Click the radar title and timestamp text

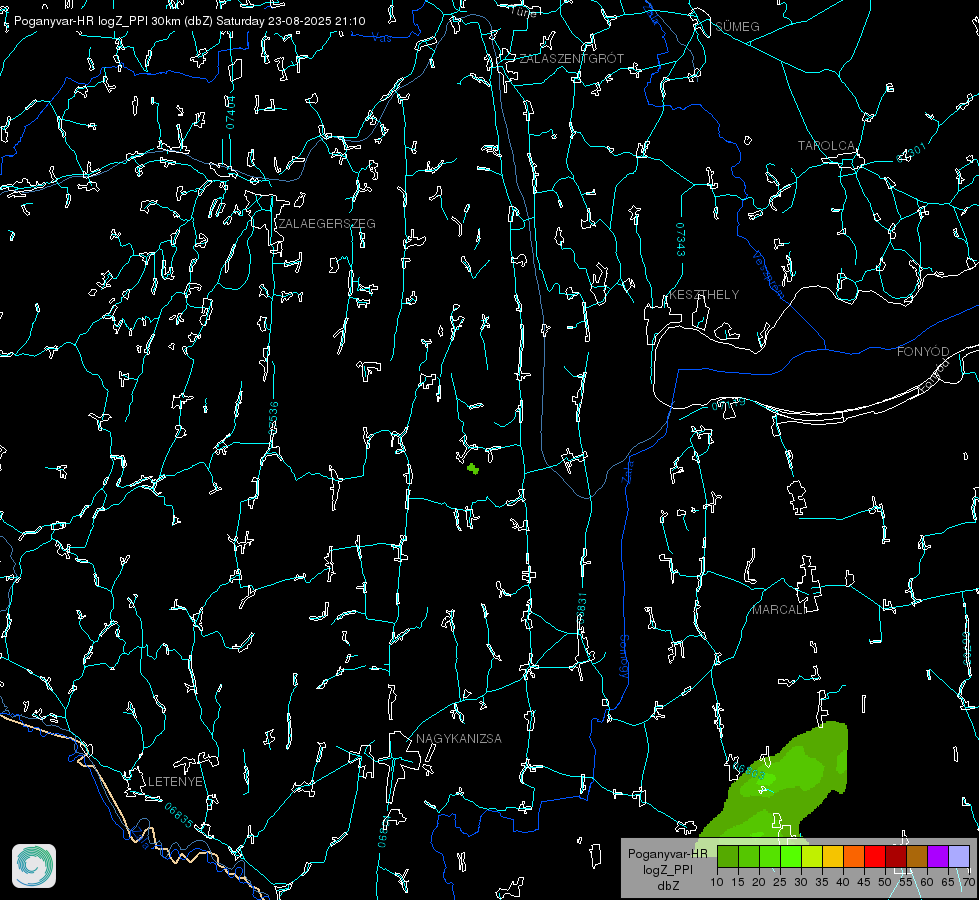pyautogui.click(x=190, y=21)
